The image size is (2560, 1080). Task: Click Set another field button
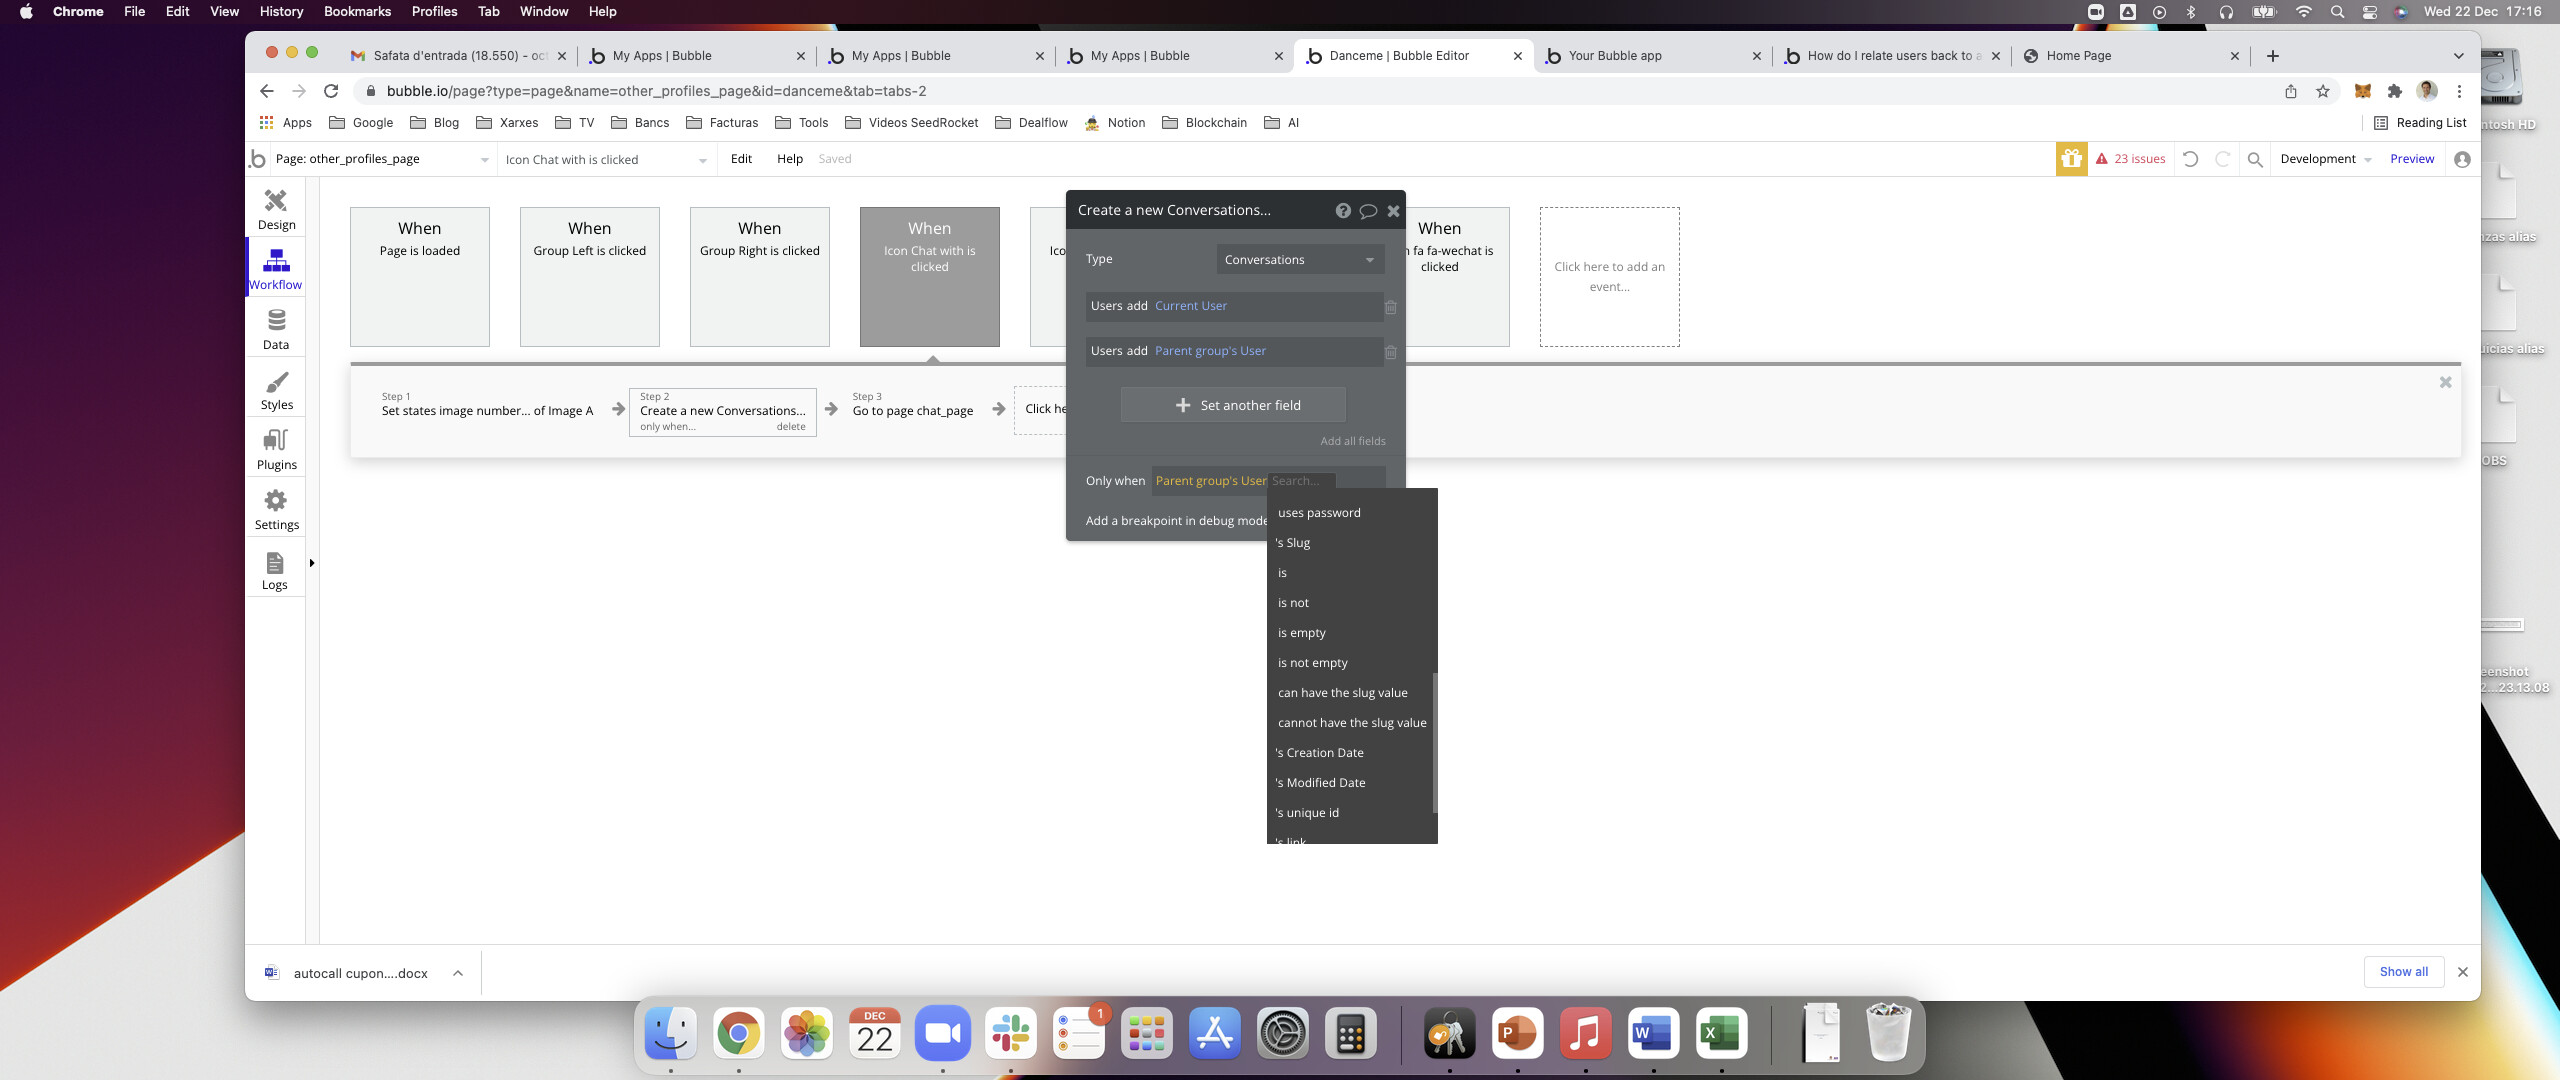coord(1233,405)
